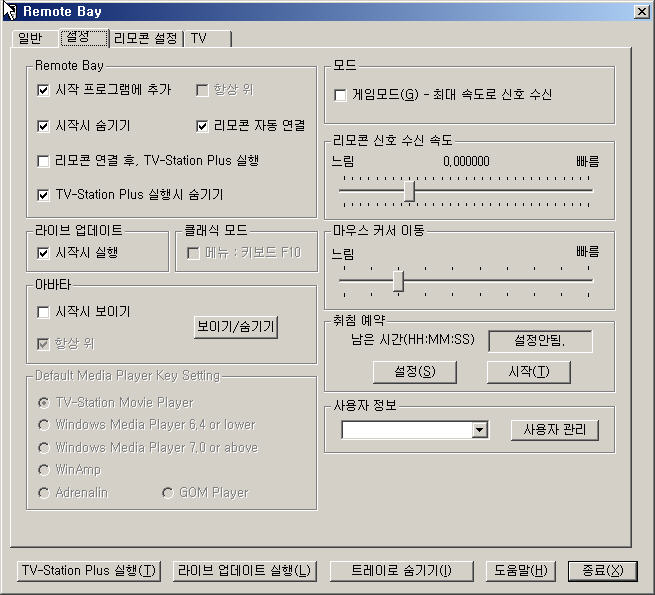Image resolution: width=655 pixels, height=595 pixels.
Task: Click the 리모콘 신호 수신 속도 slider
Action: 409,190
